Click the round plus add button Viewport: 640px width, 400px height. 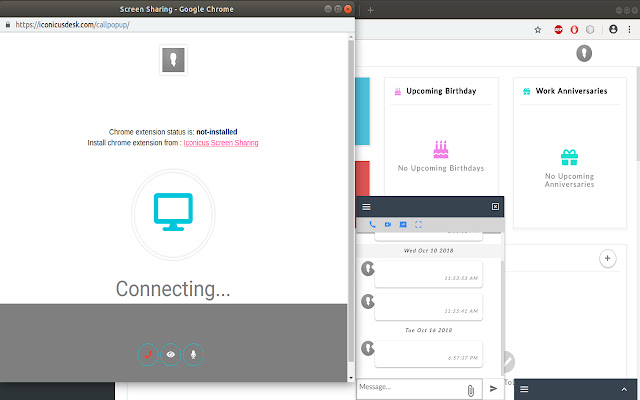coord(607,258)
